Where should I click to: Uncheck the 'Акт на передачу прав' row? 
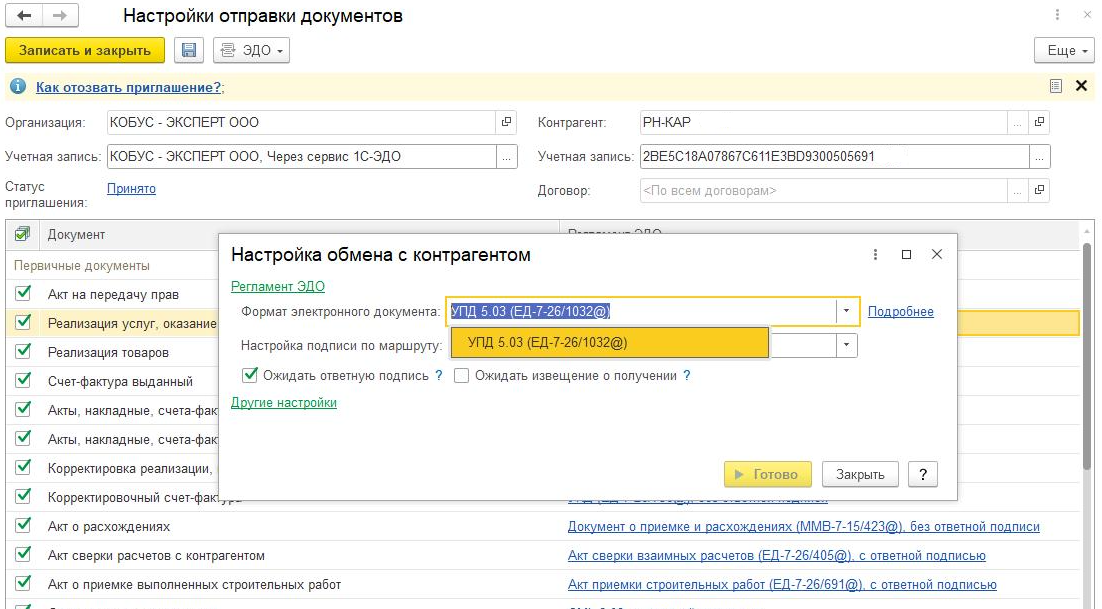[x=23, y=294]
